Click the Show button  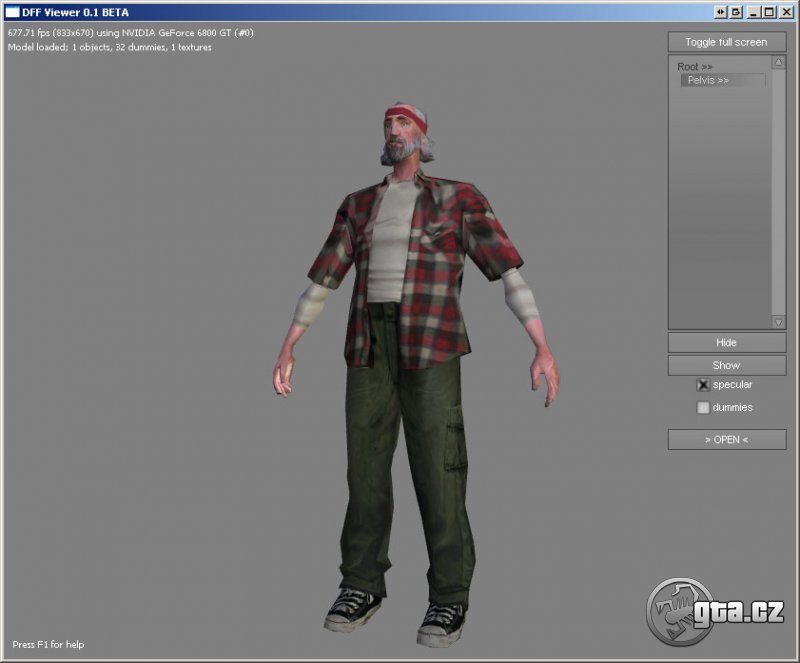[x=726, y=365]
